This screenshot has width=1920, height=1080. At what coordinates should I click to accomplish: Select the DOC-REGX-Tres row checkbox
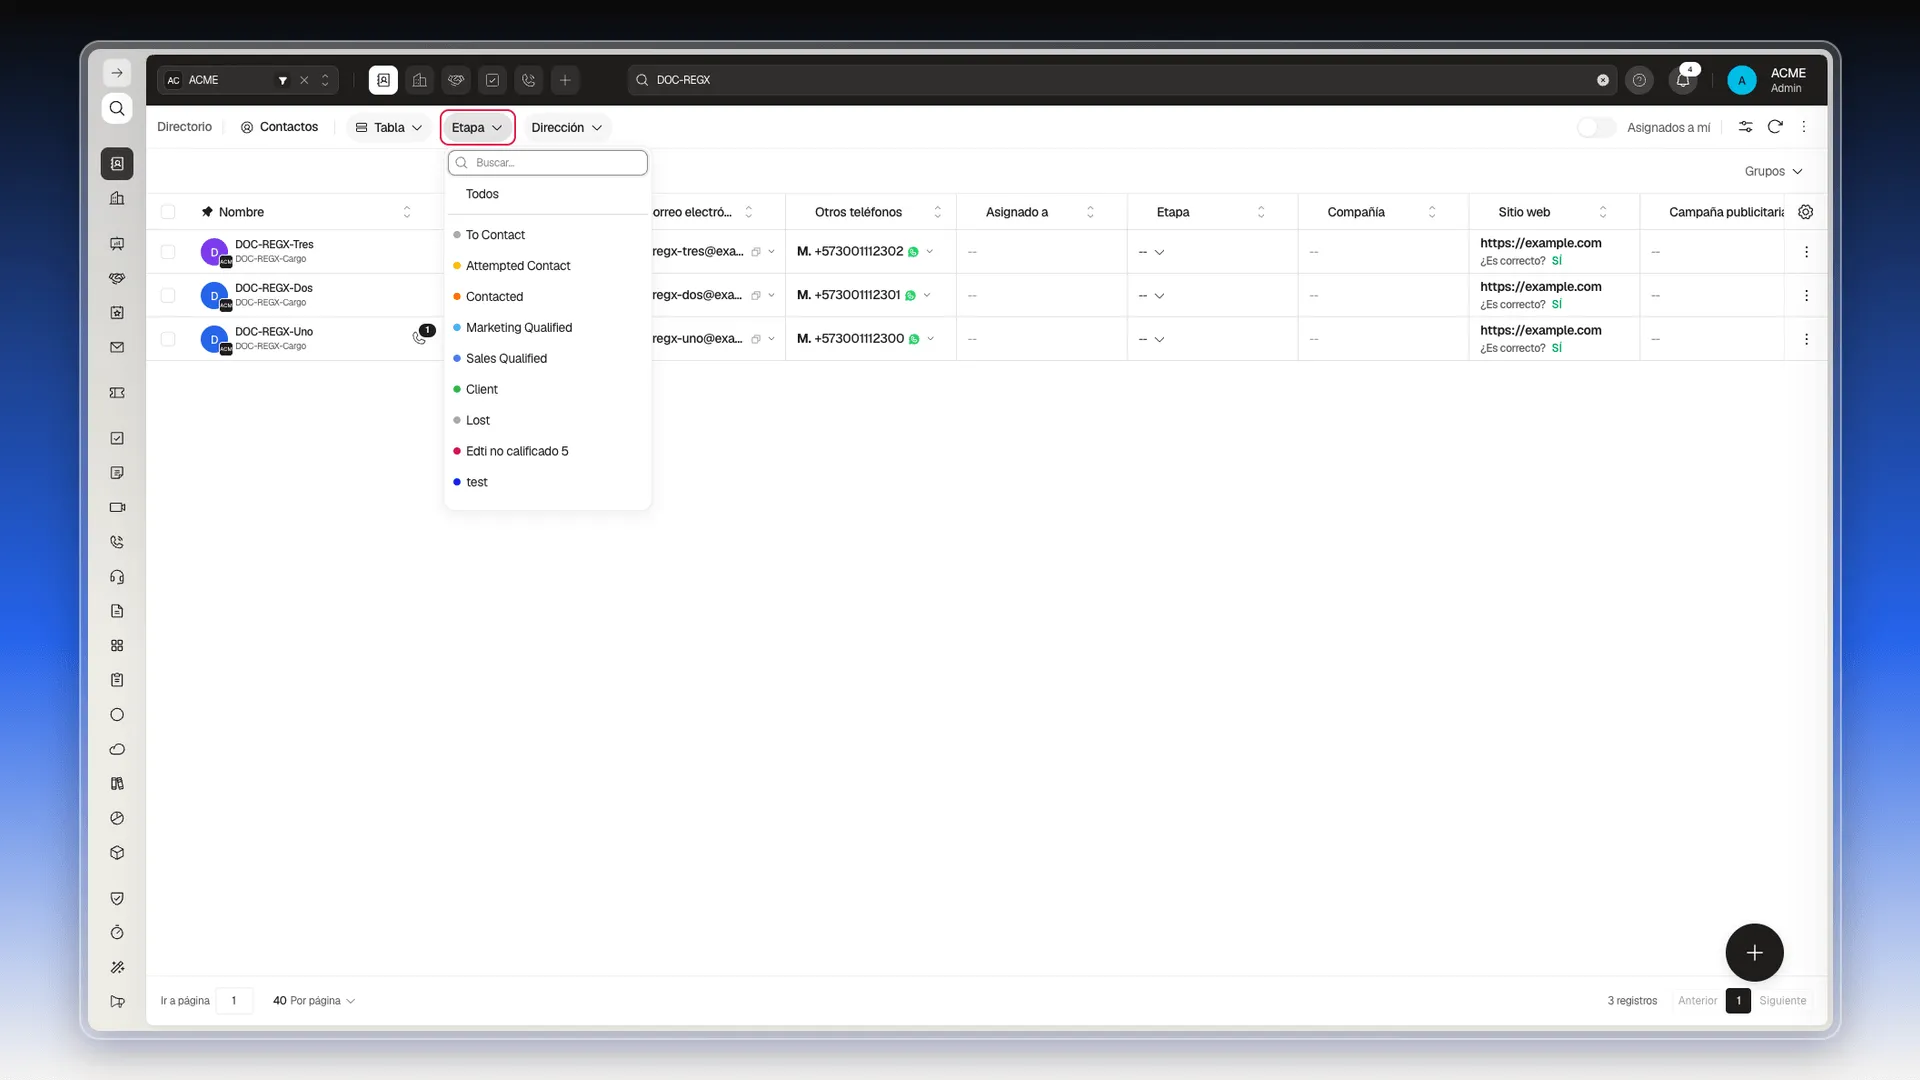(168, 252)
